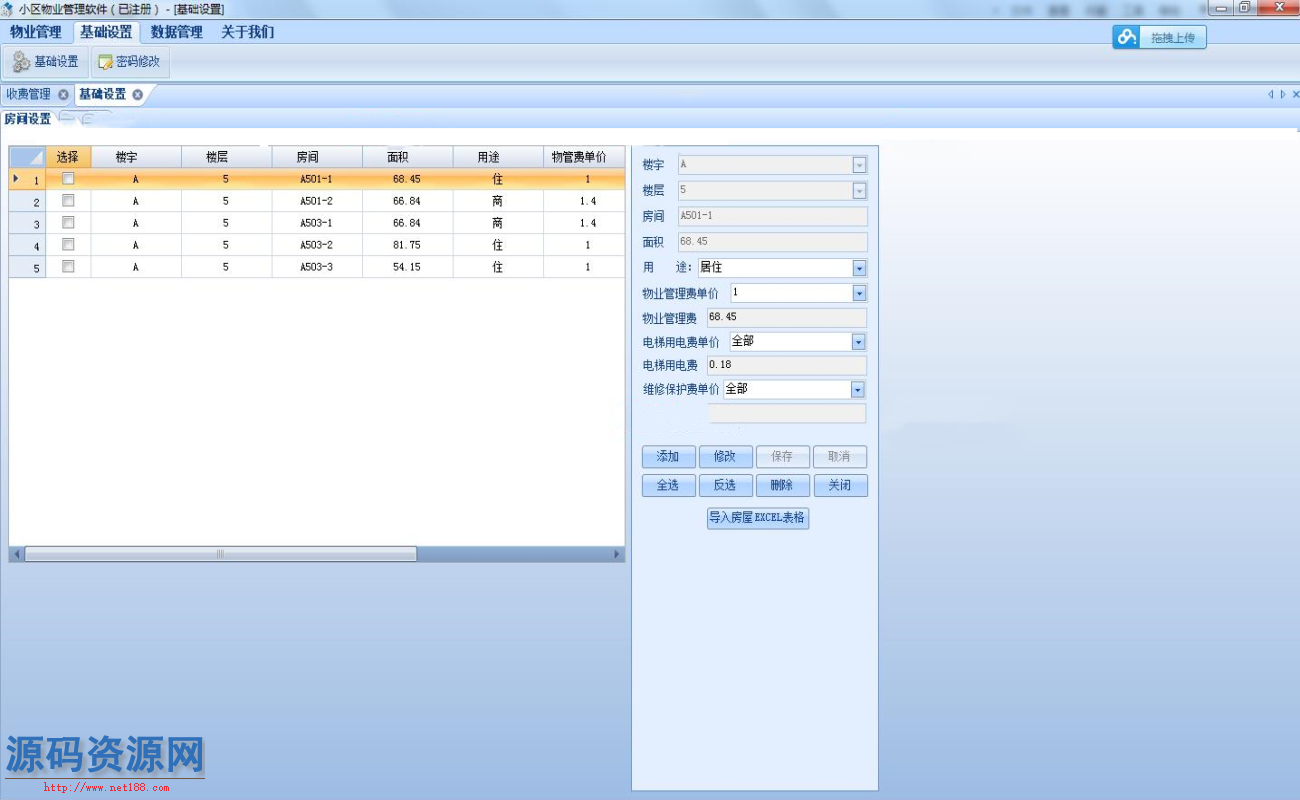Screen dimensions: 1300x800
Task: Open the 数据管理 menu
Action: 176,32
